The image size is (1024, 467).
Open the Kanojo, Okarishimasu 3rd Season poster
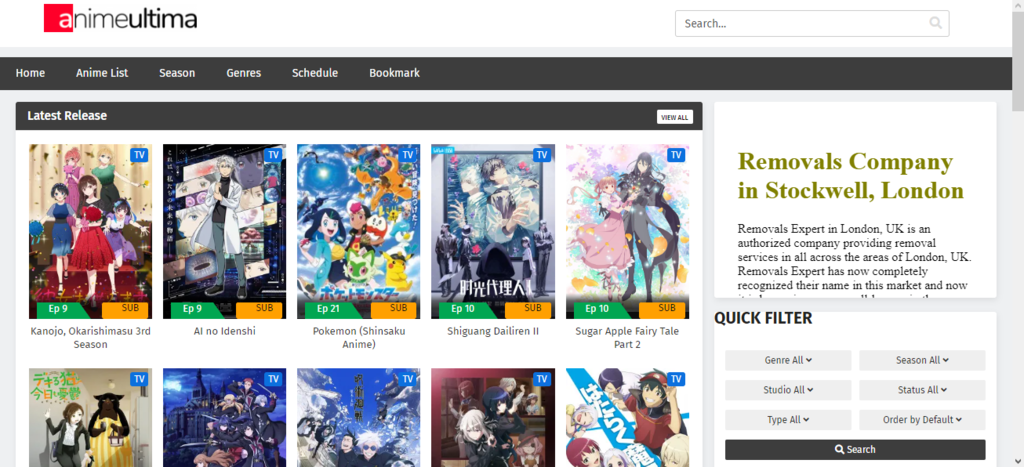coord(90,231)
